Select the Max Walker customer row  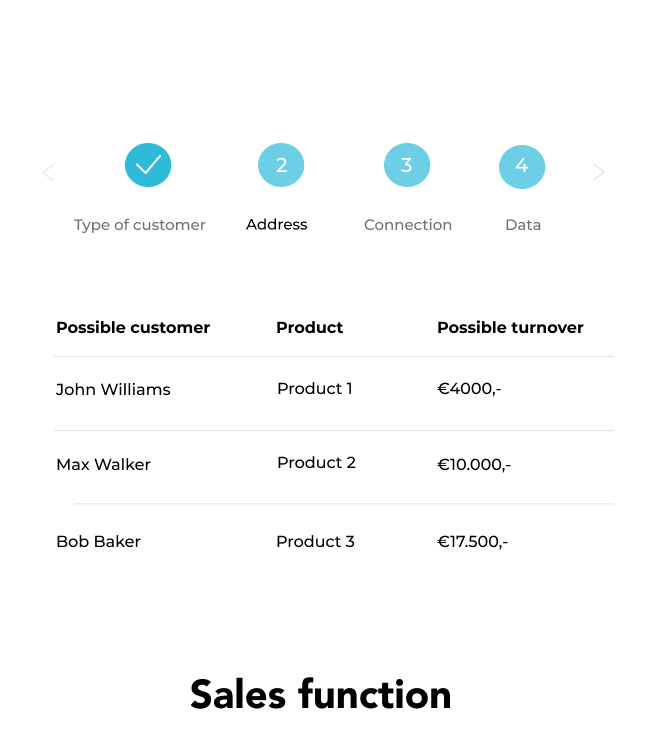pyautogui.click(x=334, y=467)
